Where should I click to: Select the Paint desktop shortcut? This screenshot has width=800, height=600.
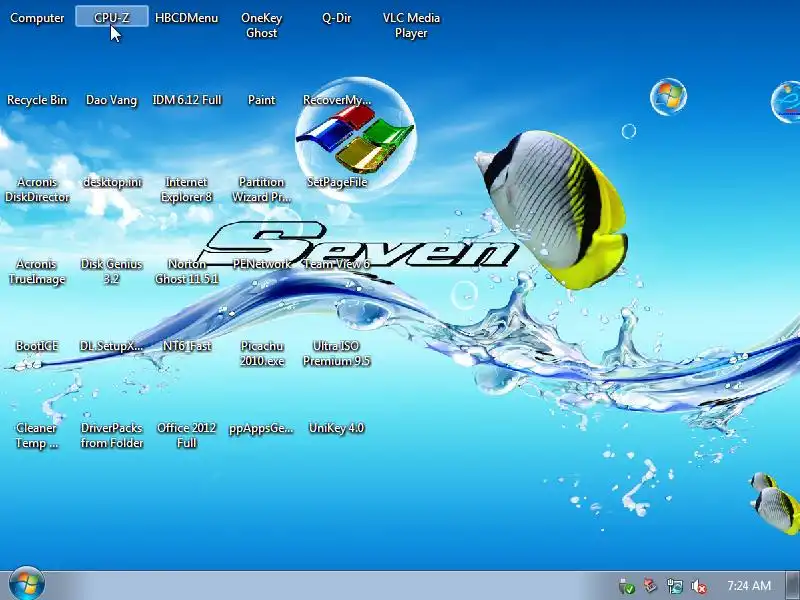[262, 100]
